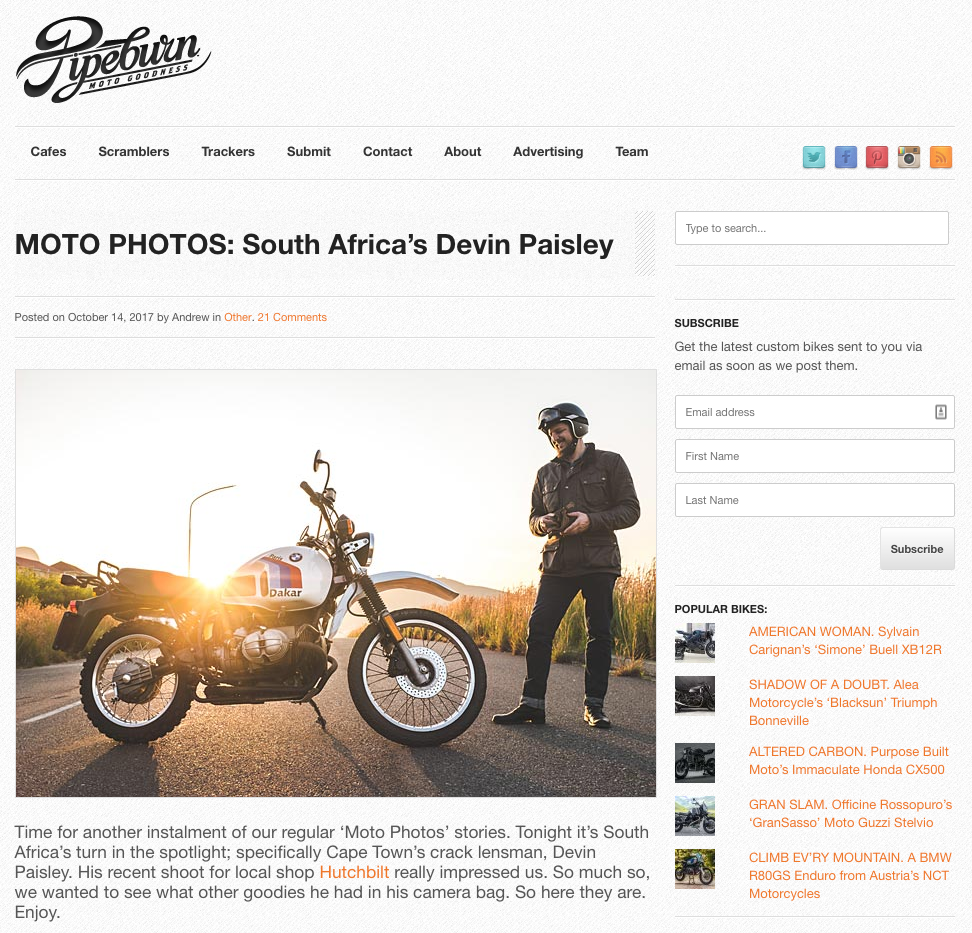Click the First Name input field
The width and height of the screenshot is (972, 933).
[815, 456]
